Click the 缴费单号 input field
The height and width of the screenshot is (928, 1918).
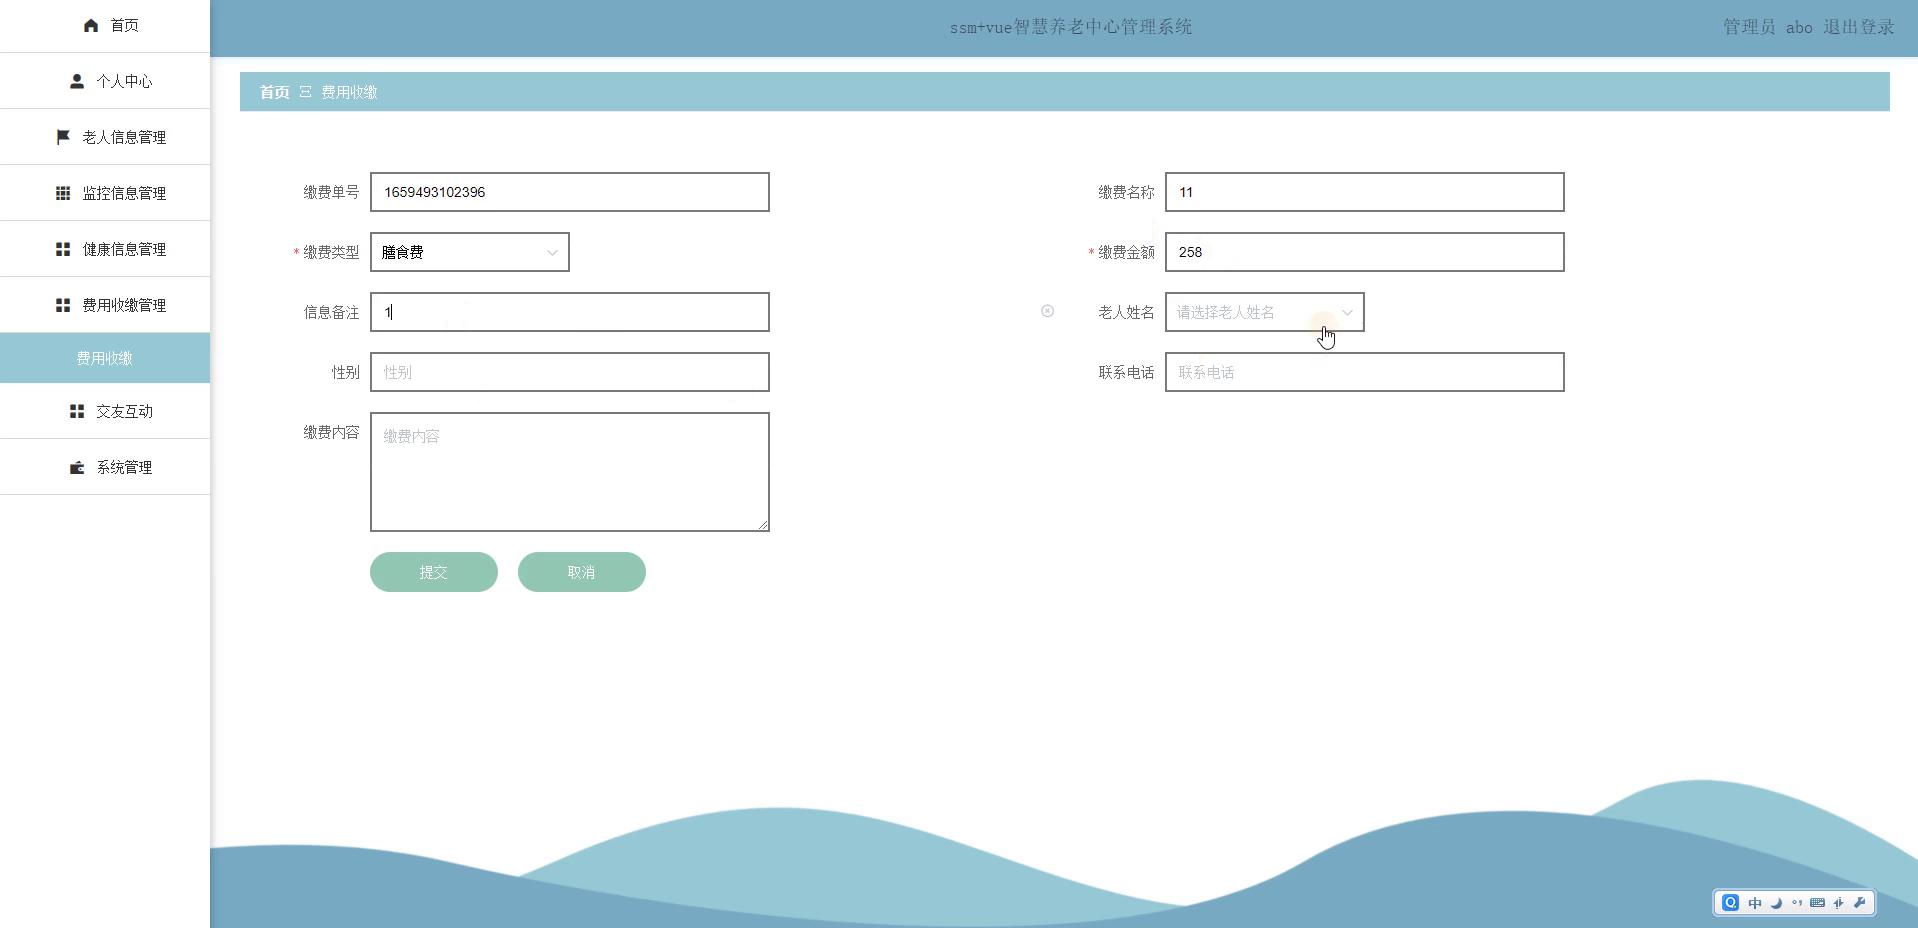[x=570, y=192]
